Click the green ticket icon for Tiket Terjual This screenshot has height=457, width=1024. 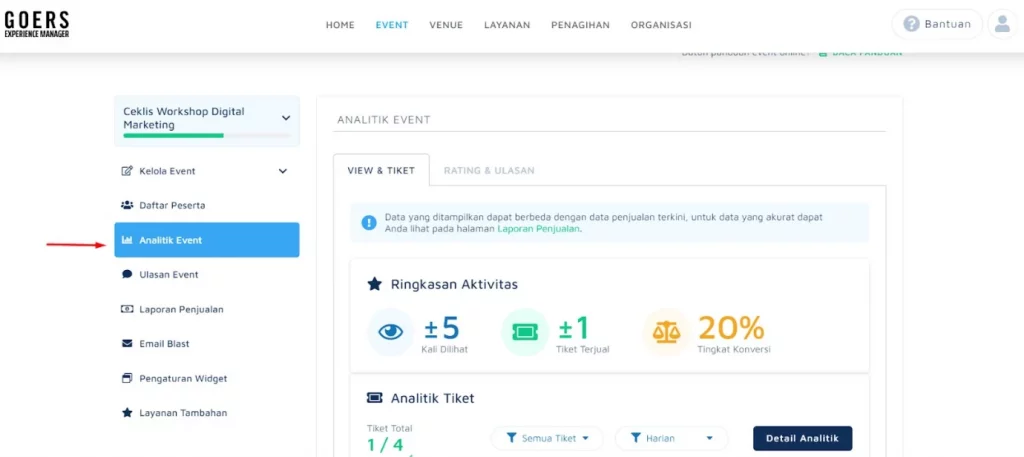(x=524, y=332)
